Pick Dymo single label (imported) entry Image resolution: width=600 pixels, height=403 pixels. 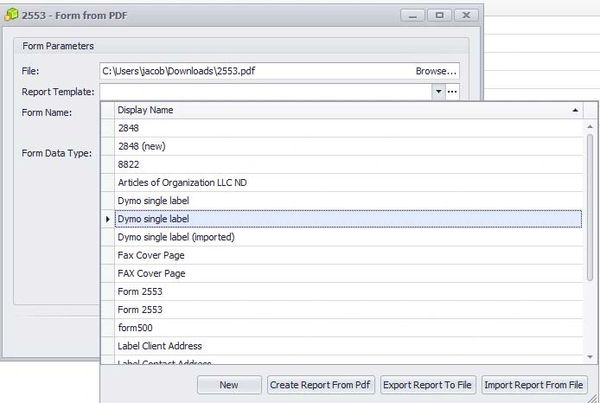click(175, 237)
